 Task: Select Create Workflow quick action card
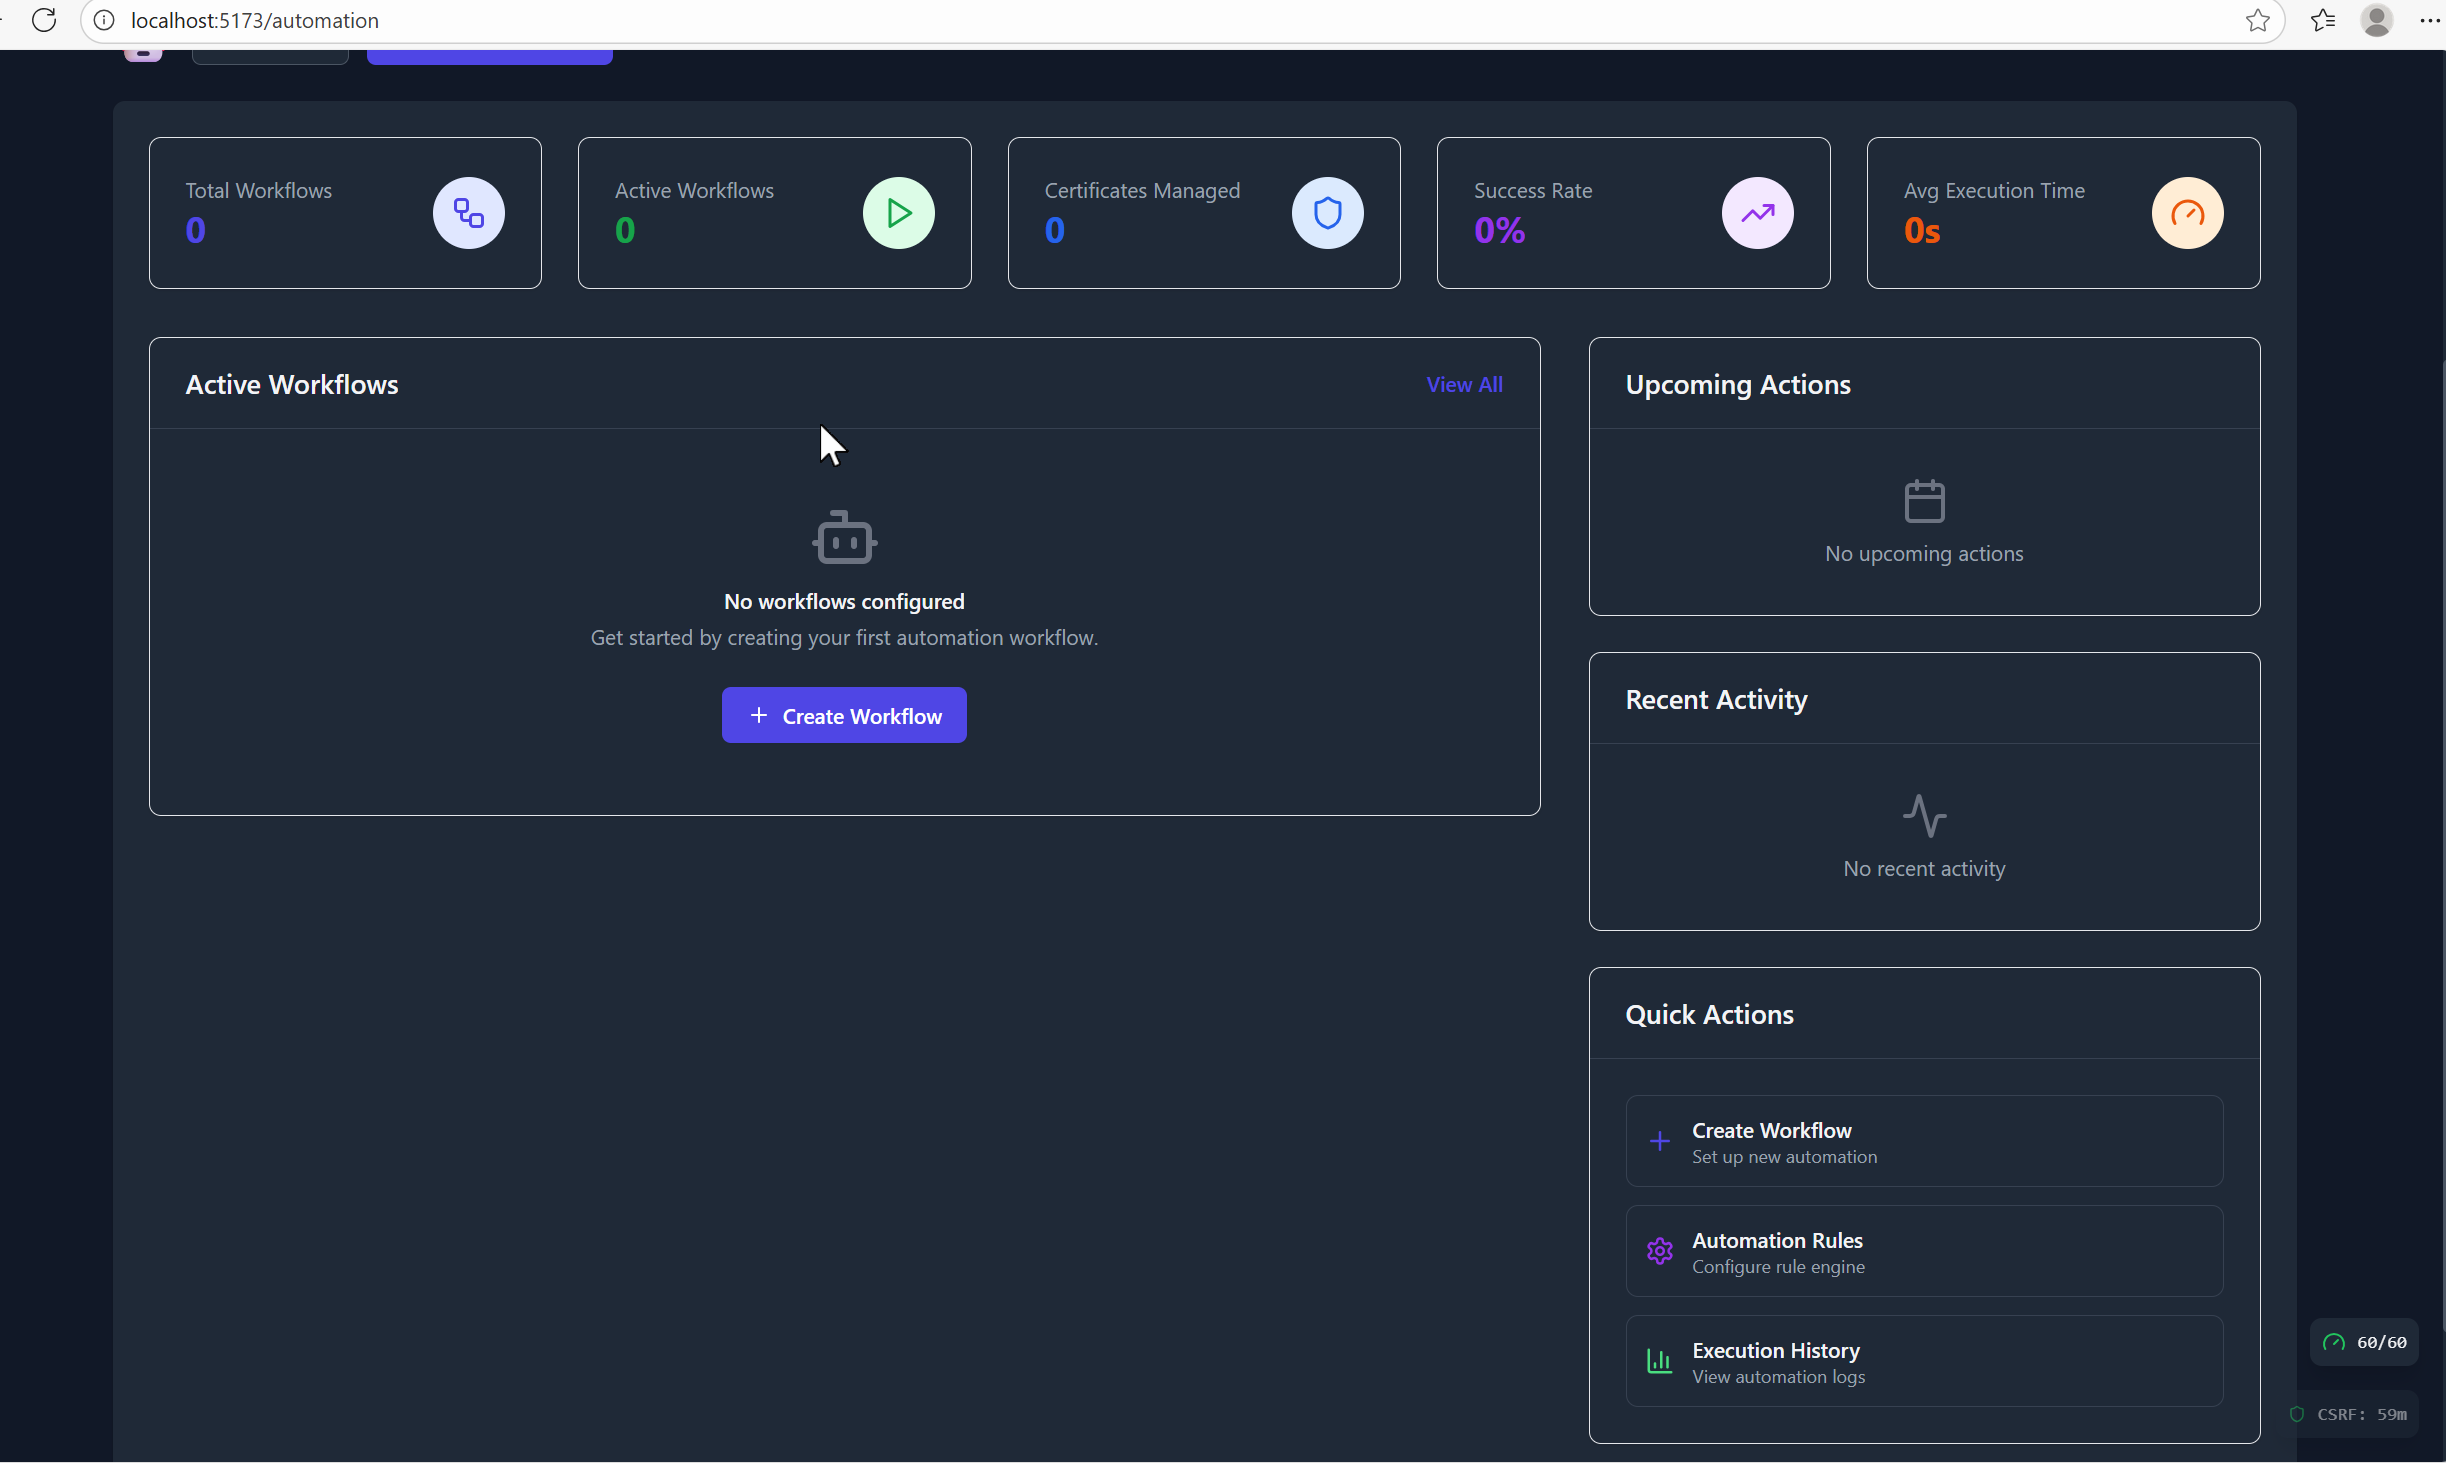click(x=1923, y=1141)
